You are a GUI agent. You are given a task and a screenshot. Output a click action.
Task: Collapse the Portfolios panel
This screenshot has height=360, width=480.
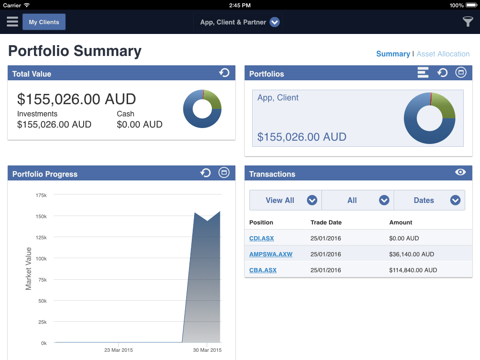[461, 73]
